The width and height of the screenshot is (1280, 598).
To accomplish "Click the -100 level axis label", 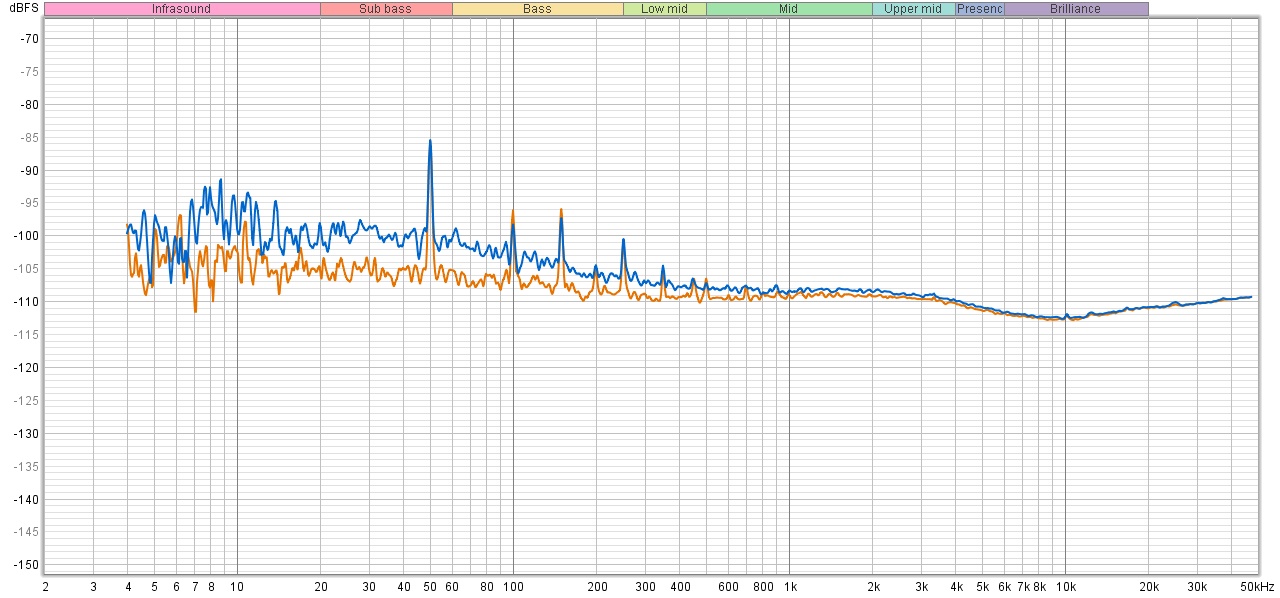I will tap(27, 236).
